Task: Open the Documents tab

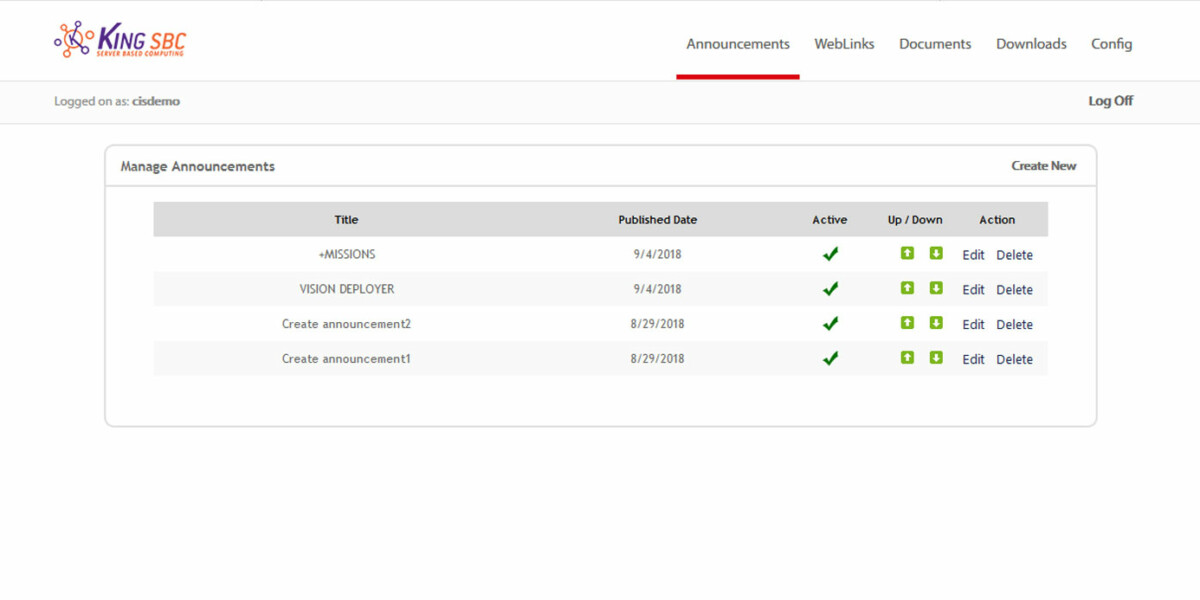Action: [x=934, y=44]
